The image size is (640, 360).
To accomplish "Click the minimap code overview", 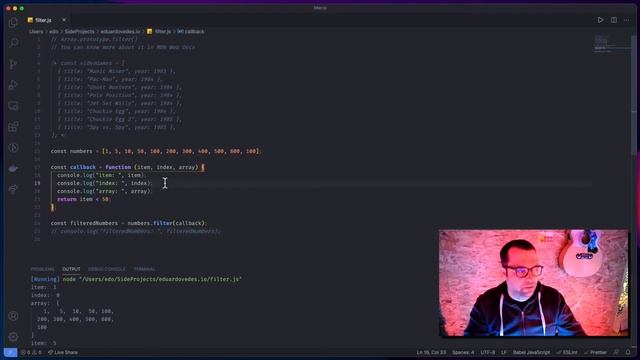I will 611,44.
